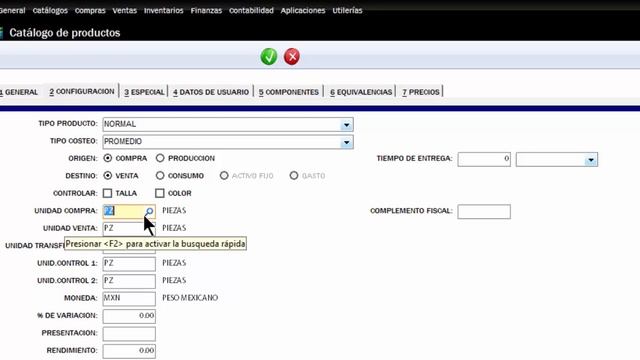This screenshot has width=640, height=360.
Task: Switch to the 1 GENERAL tab
Action: coord(20,92)
